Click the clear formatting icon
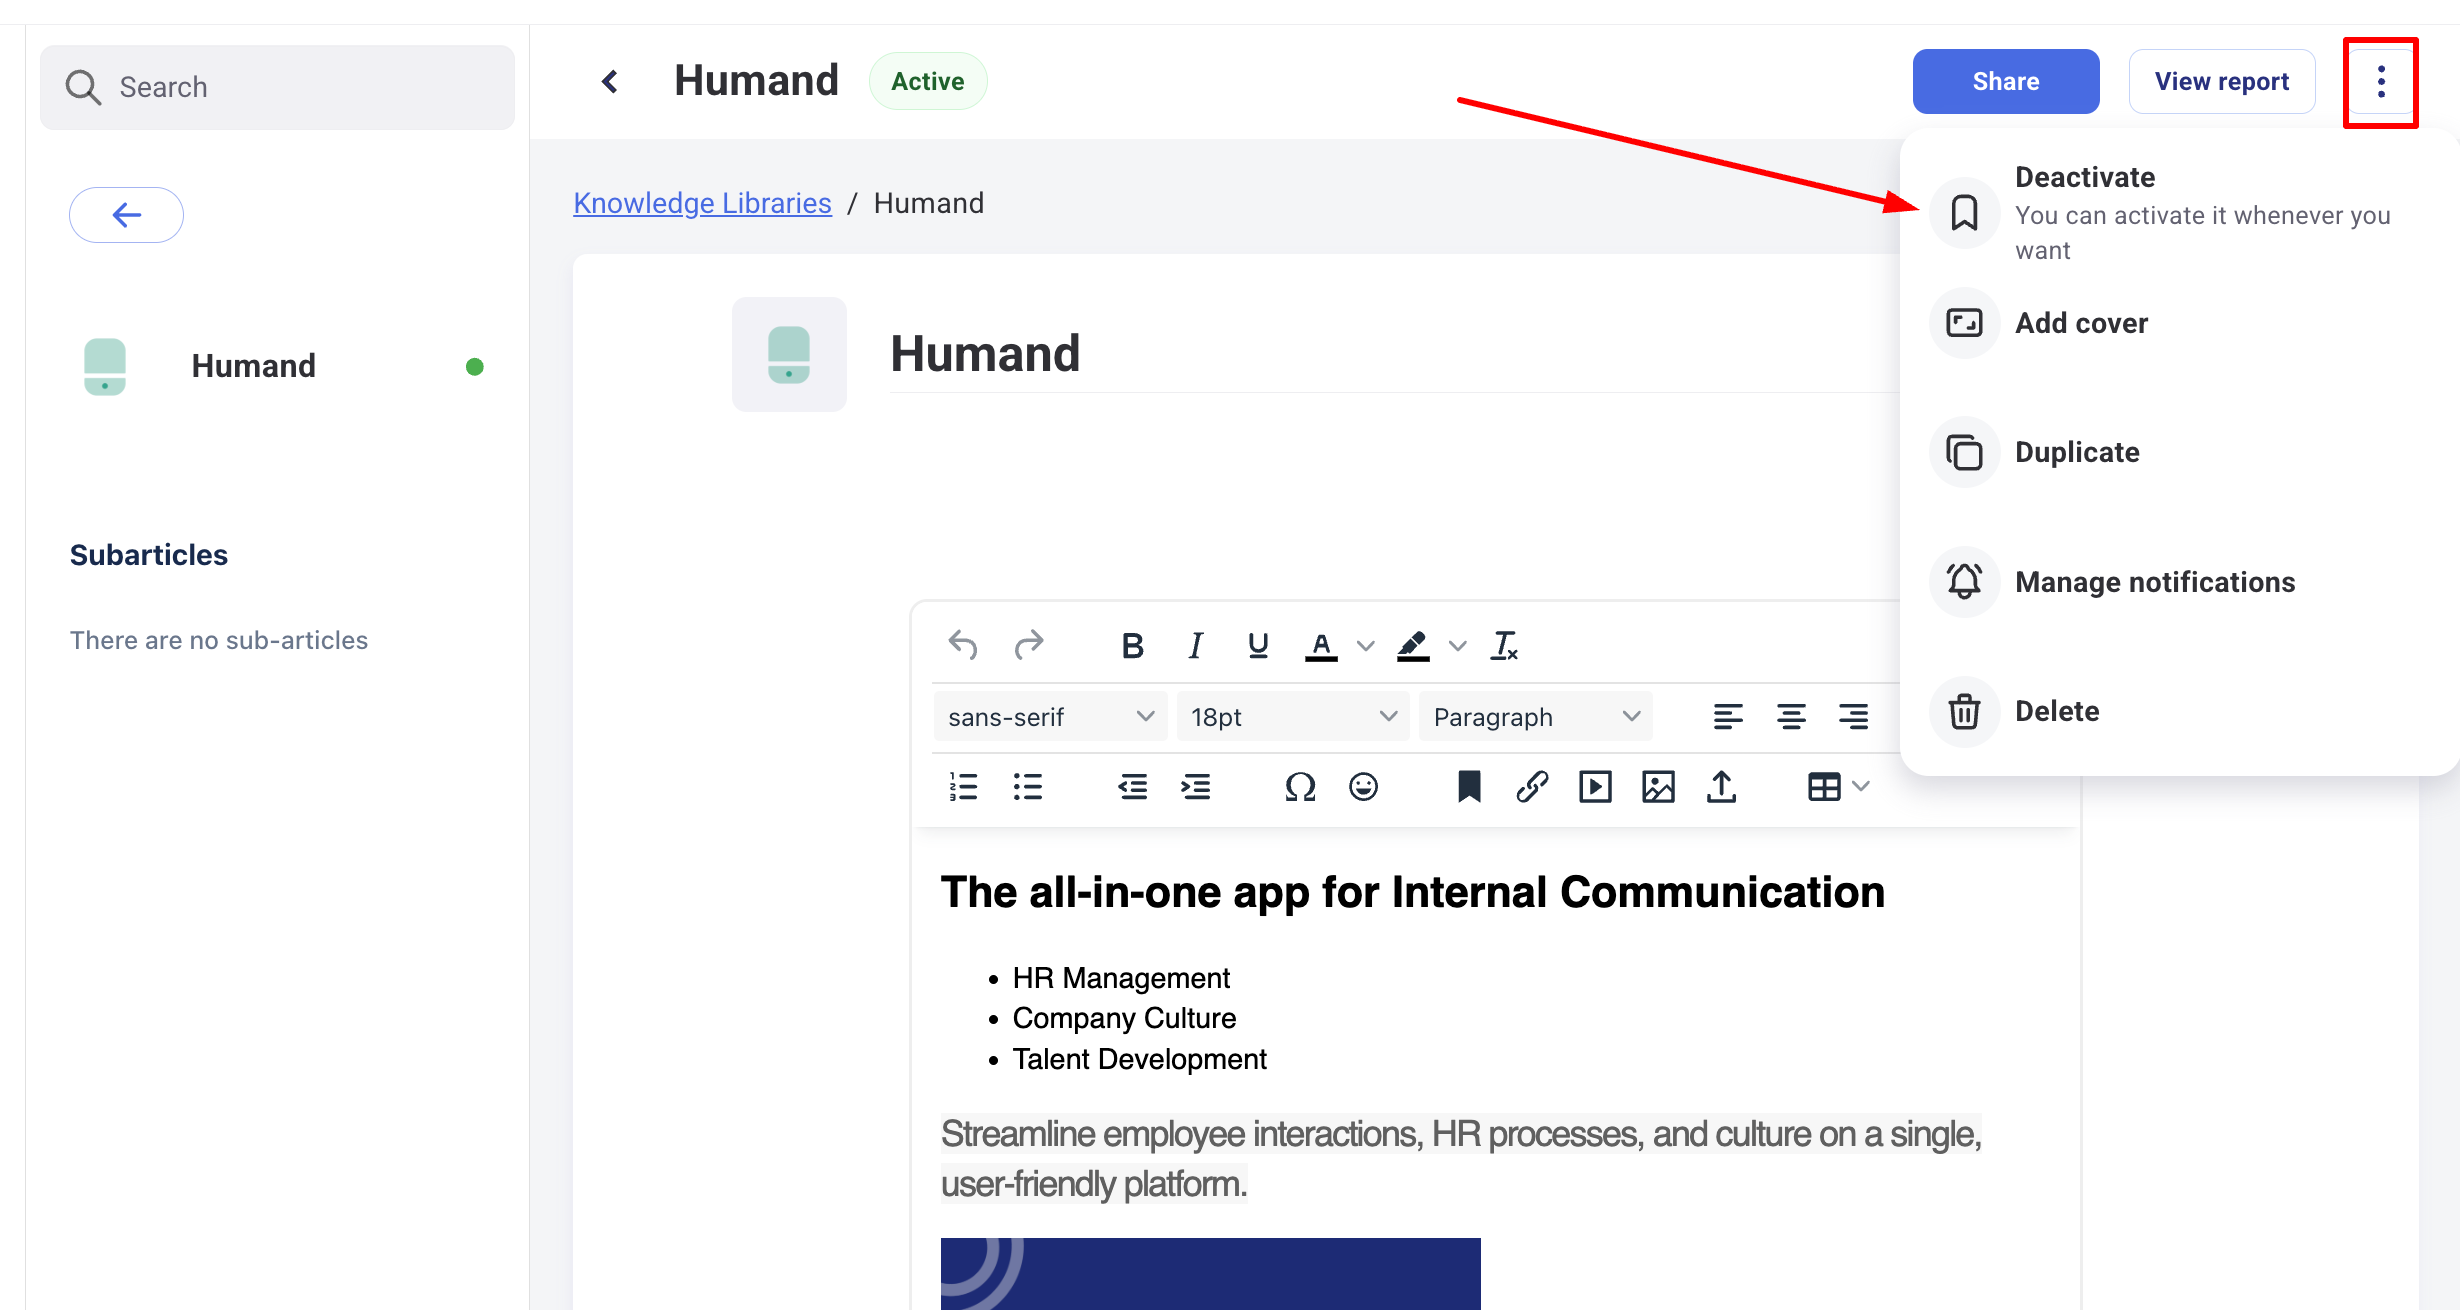 point(1504,646)
